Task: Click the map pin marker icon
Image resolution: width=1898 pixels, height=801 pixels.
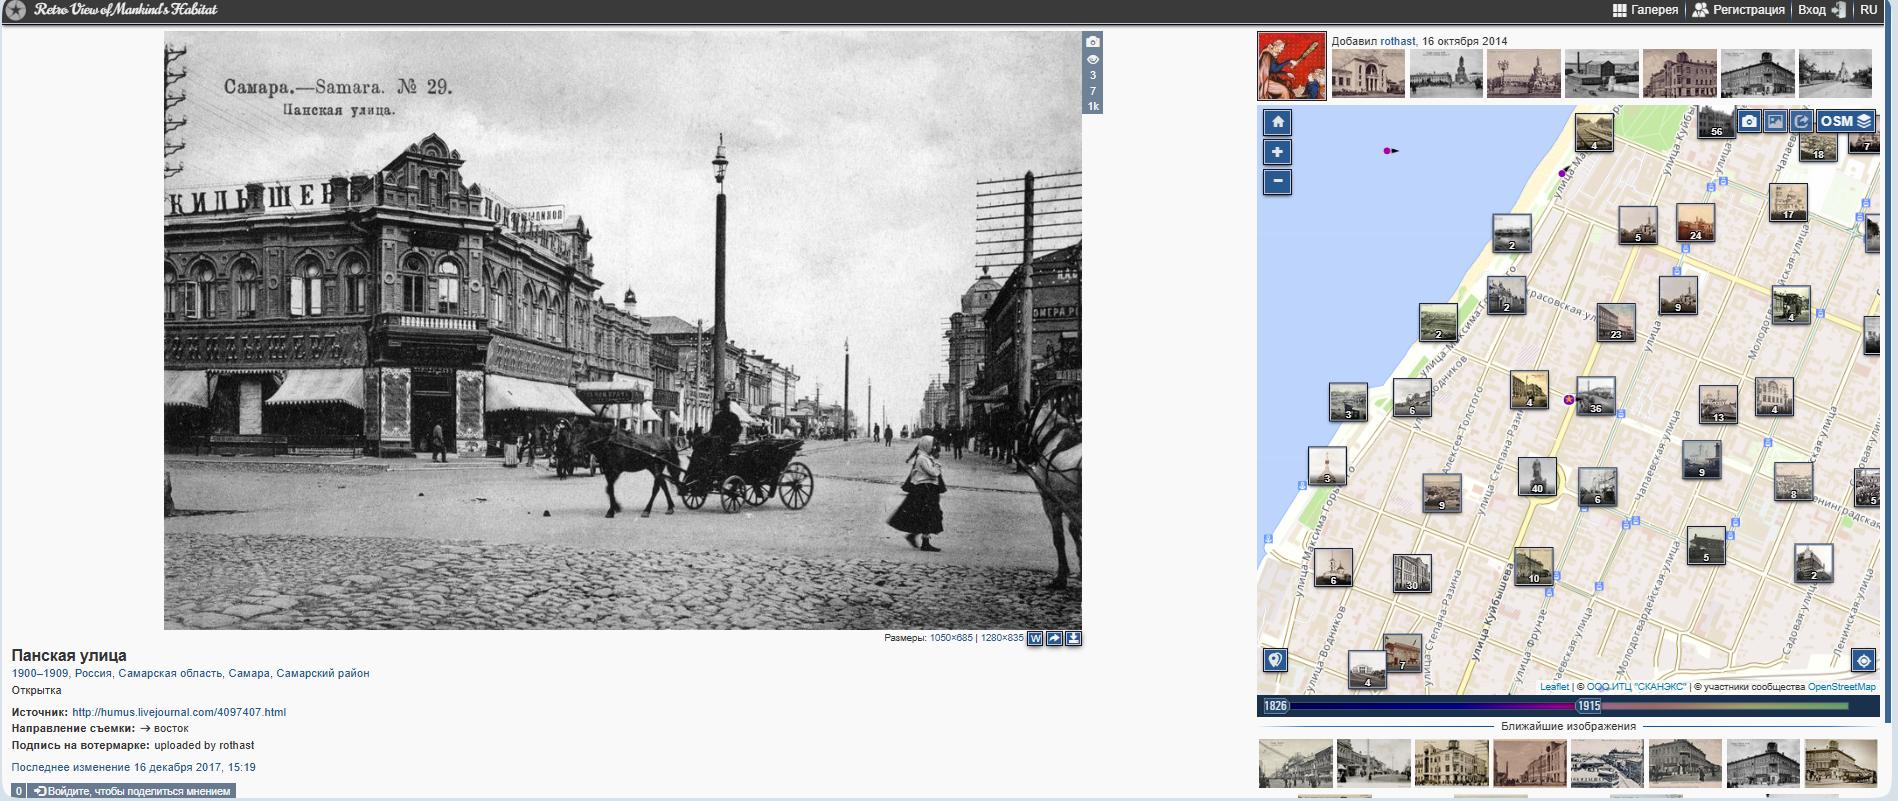Action: click(x=1275, y=660)
